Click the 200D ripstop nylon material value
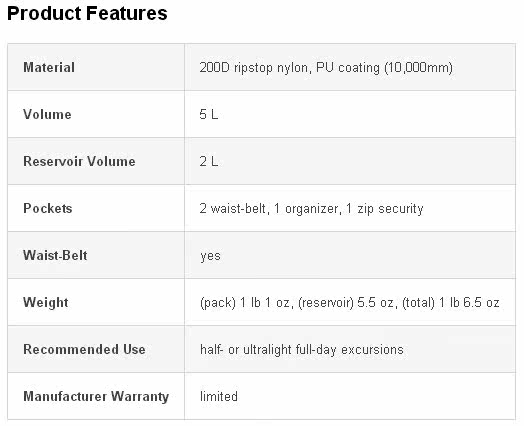This screenshot has height=426, width=524. tap(326, 67)
